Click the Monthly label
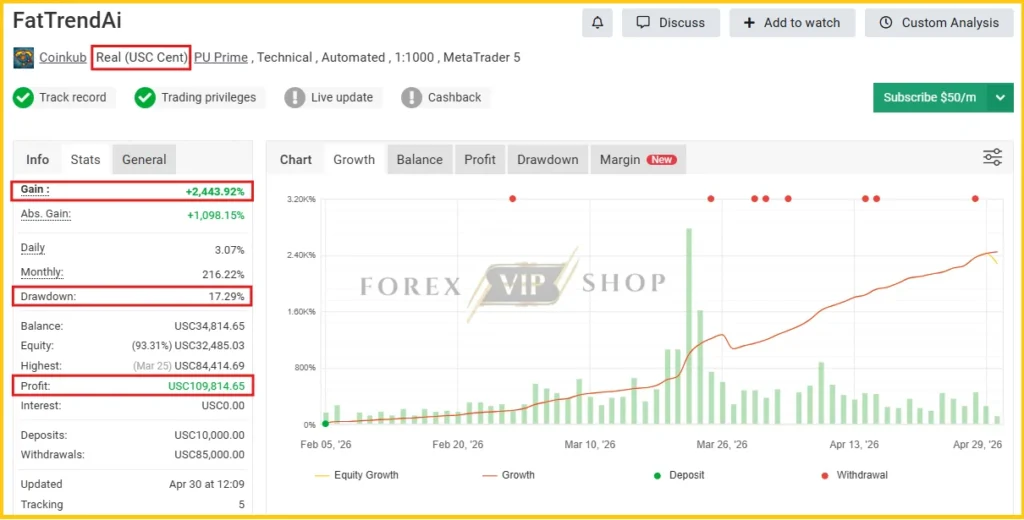 coord(42,272)
